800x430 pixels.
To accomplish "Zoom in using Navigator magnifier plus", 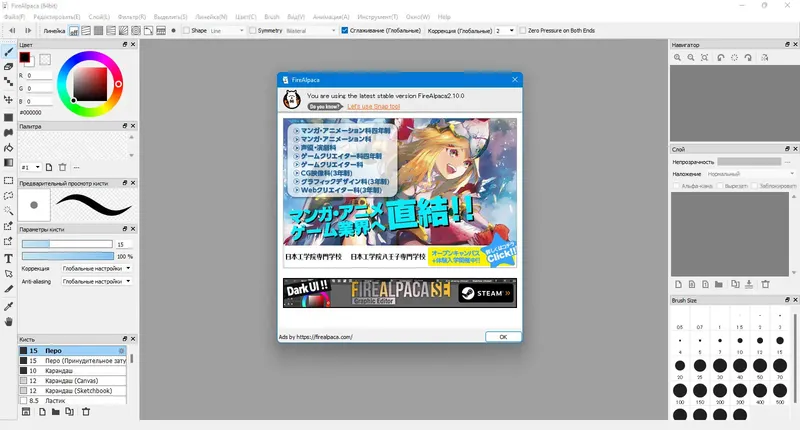I will point(678,58).
